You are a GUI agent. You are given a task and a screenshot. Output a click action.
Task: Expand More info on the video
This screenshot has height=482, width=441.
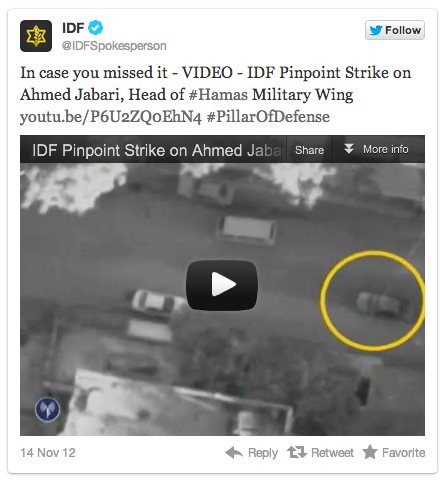(x=379, y=149)
